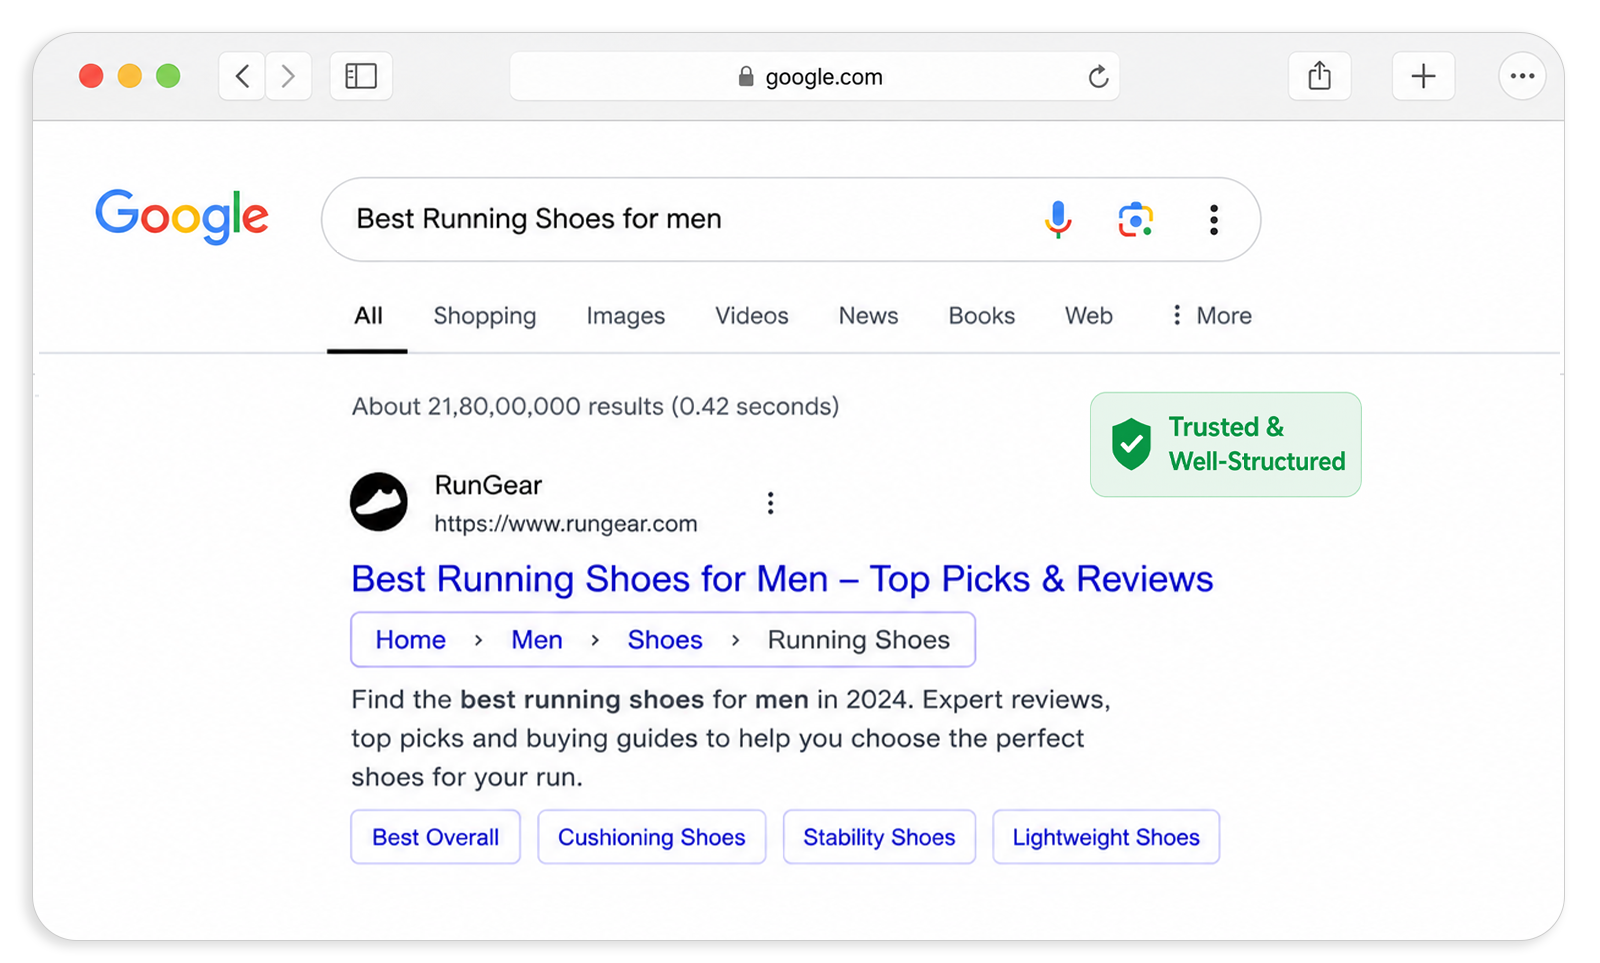Open the browser's three-dot overflow menu
1600x963 pixels.
coord(1522,76)
